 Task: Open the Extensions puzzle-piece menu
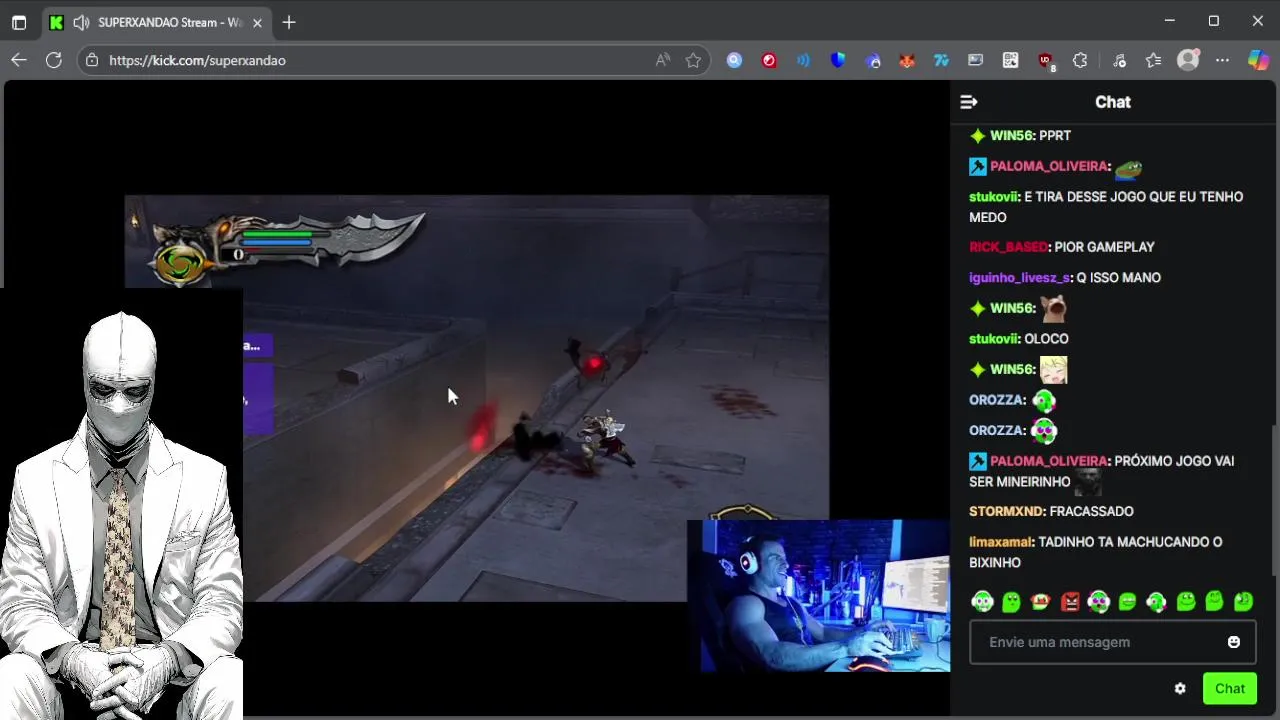[x=1080, y=60]
